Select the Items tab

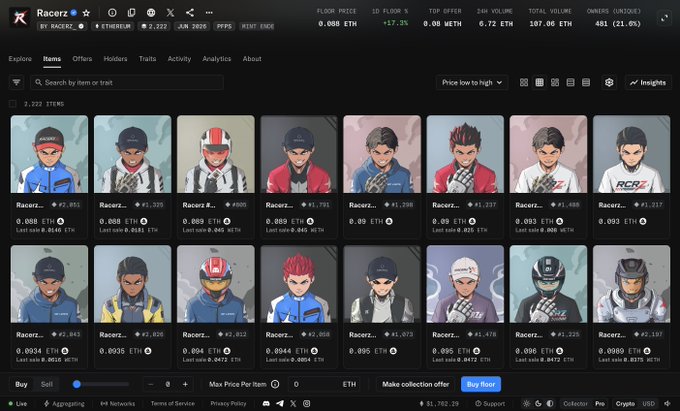pos(52,59)
